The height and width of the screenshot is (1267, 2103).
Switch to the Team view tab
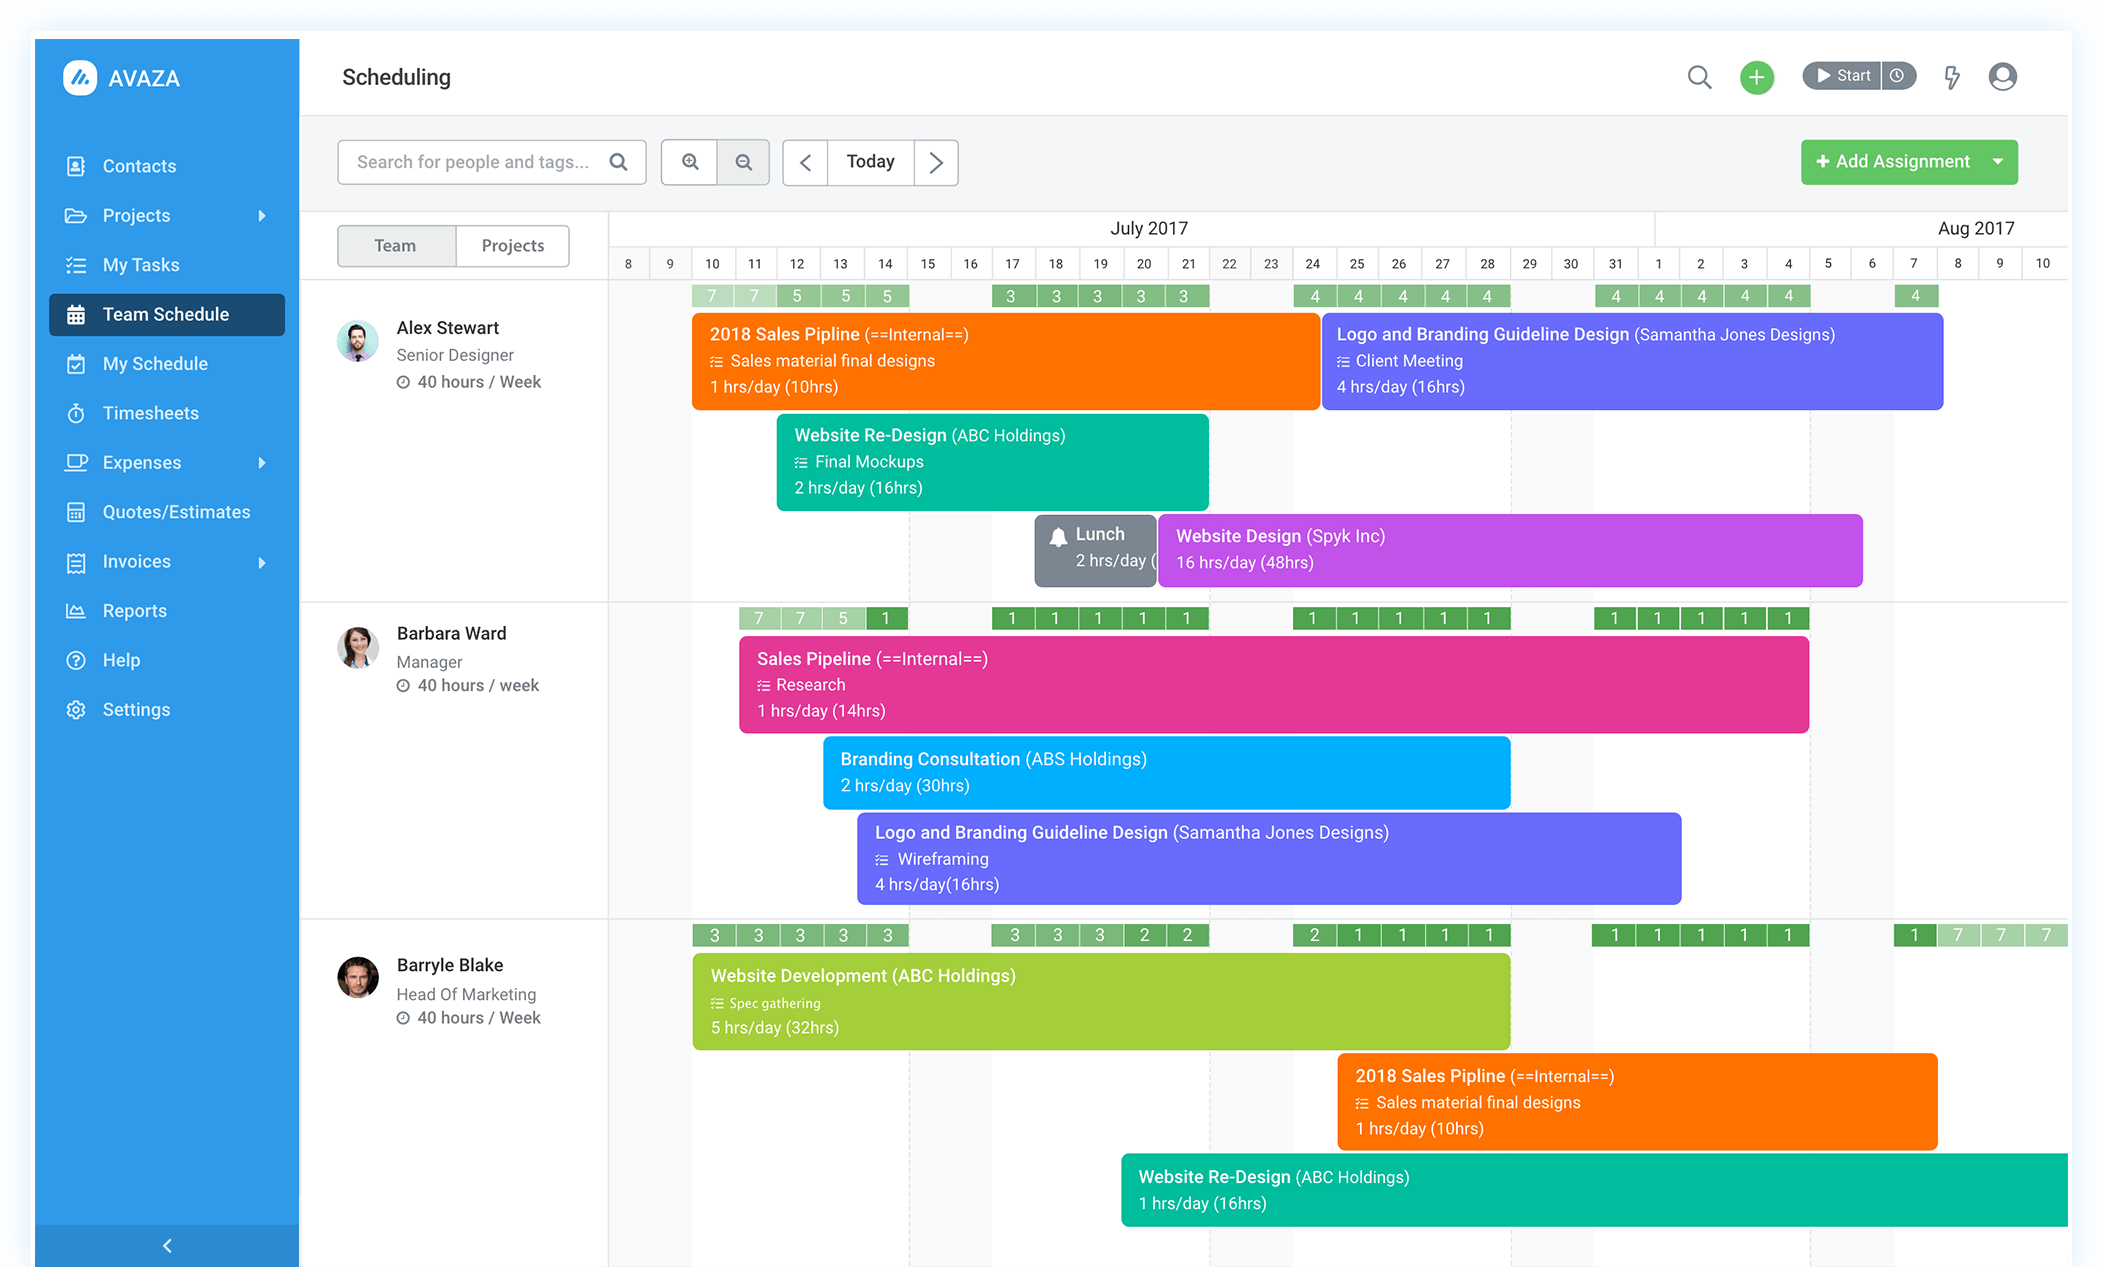pos(395,245)
